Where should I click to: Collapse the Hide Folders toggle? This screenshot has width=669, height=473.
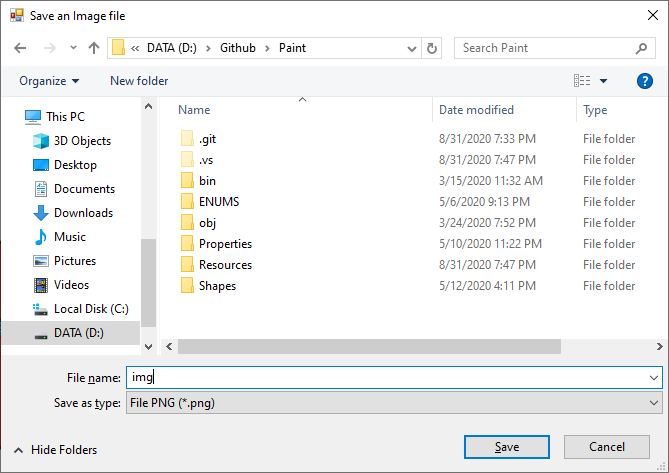(x=55, y=450)
